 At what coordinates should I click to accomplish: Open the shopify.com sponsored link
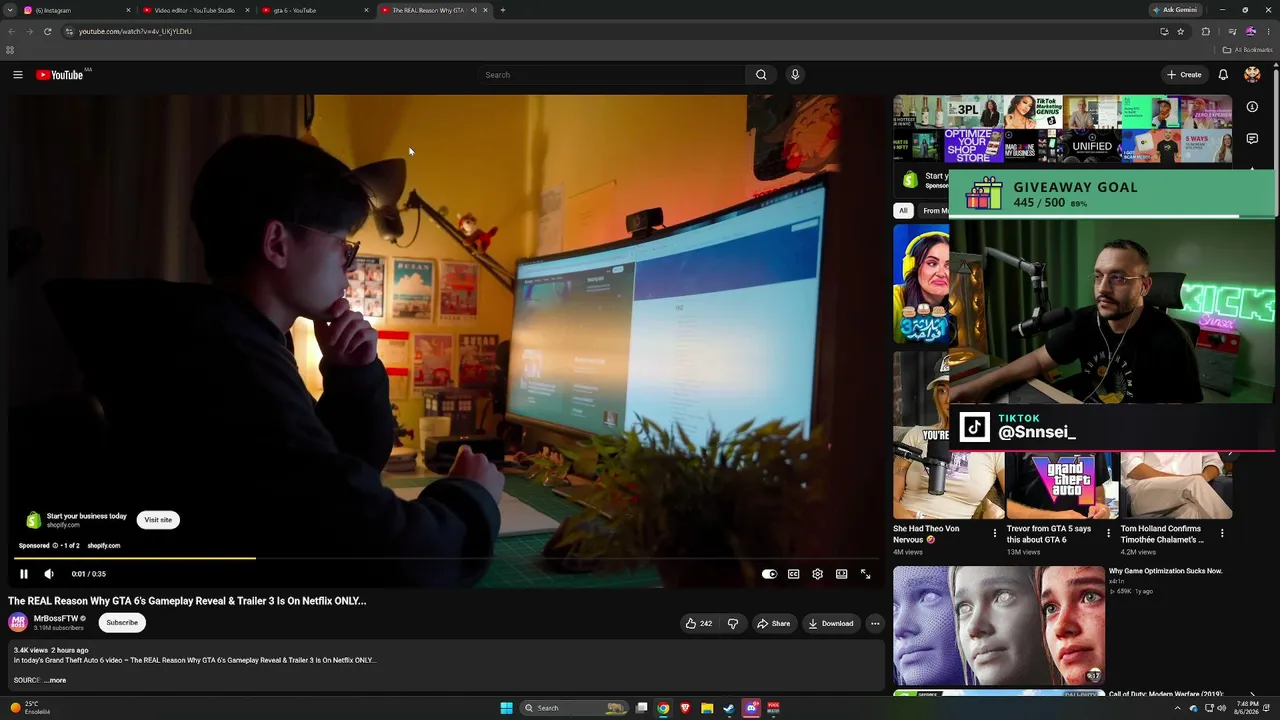pos(104,546)
